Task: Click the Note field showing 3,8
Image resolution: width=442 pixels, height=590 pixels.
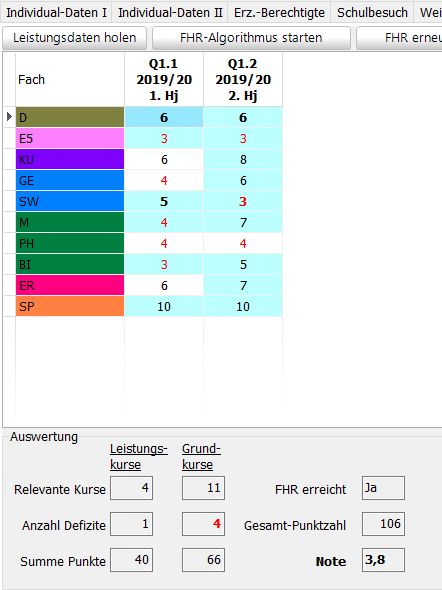Action: coord(383,560)
